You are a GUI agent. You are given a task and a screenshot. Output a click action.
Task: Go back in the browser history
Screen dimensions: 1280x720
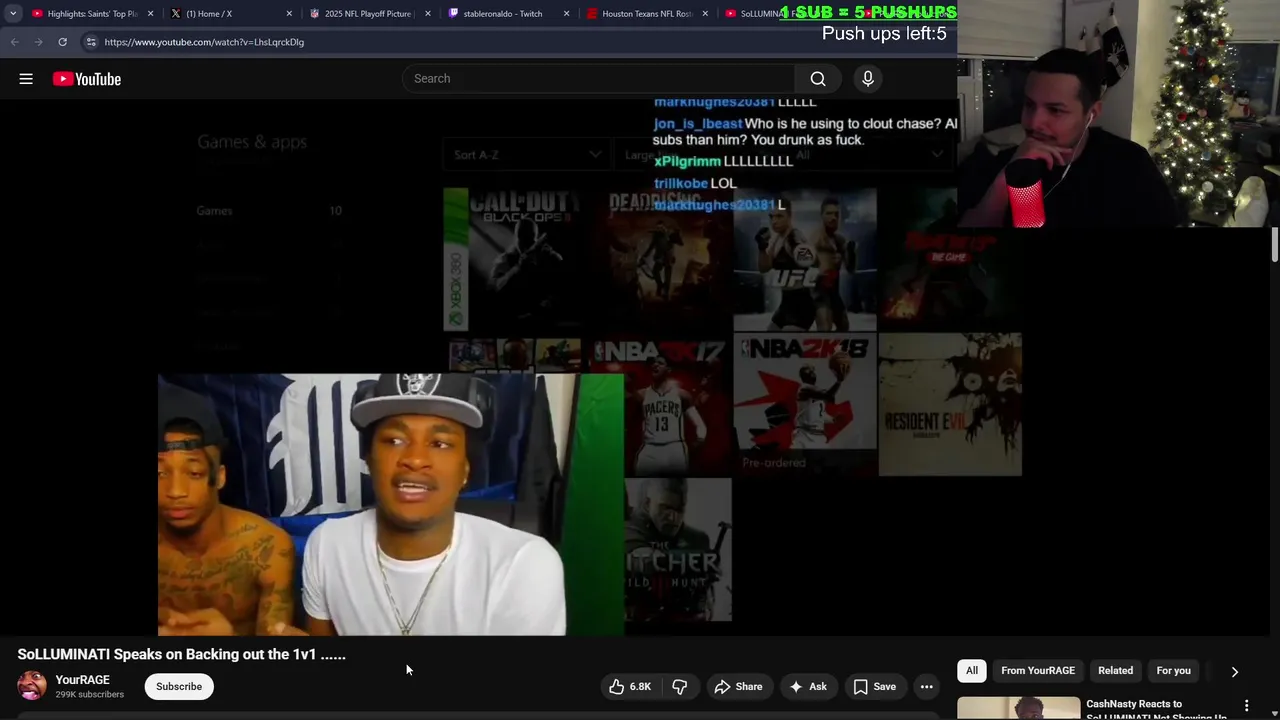click(x=14, y=42)
